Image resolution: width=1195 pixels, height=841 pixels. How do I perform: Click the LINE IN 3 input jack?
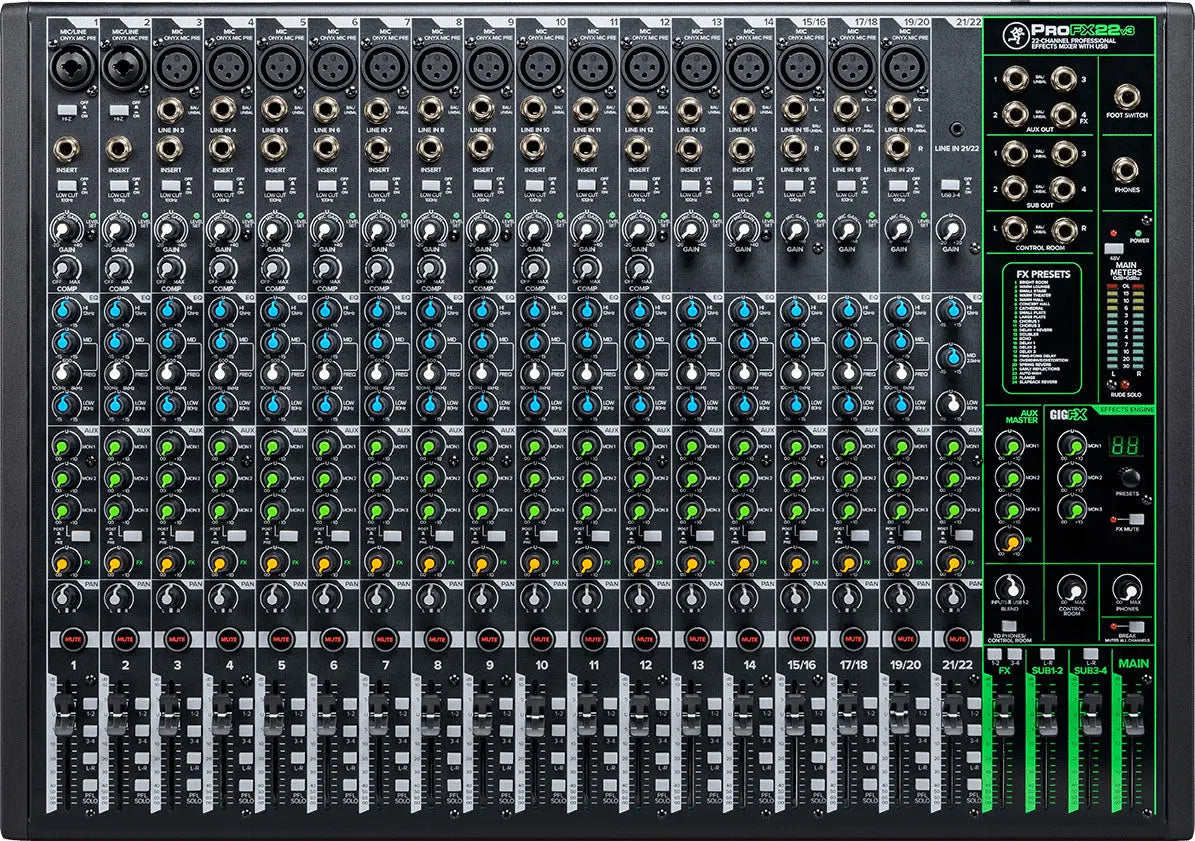(170, 109)
